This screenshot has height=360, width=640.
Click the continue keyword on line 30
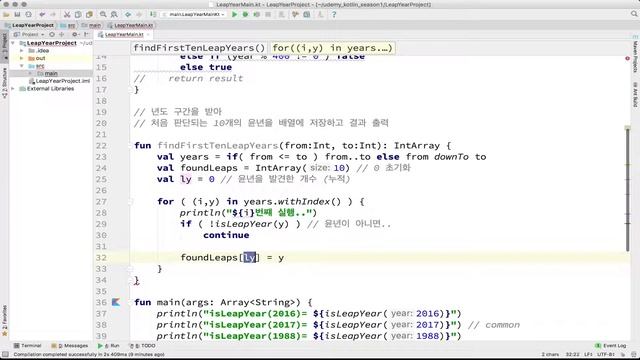226,235
